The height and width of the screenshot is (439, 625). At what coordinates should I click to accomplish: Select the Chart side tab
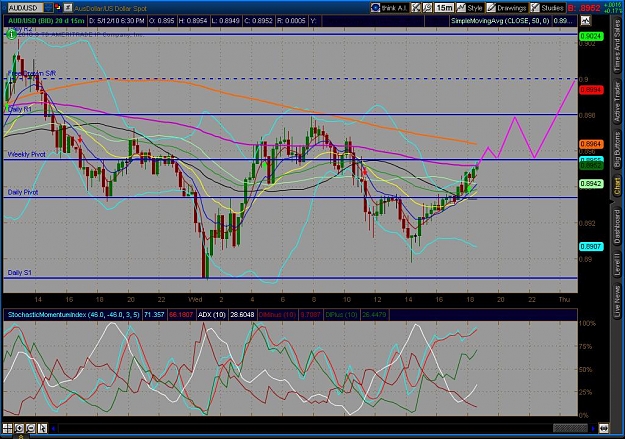tap(617, 187)
